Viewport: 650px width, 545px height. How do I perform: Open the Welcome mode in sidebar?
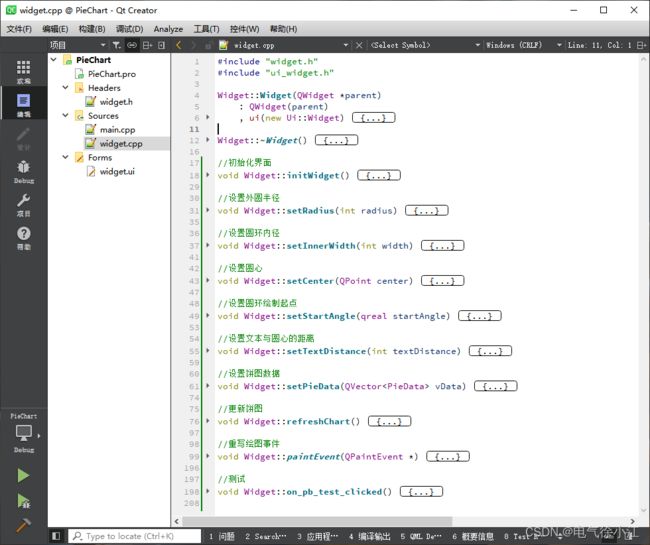(x=23, y=71)
